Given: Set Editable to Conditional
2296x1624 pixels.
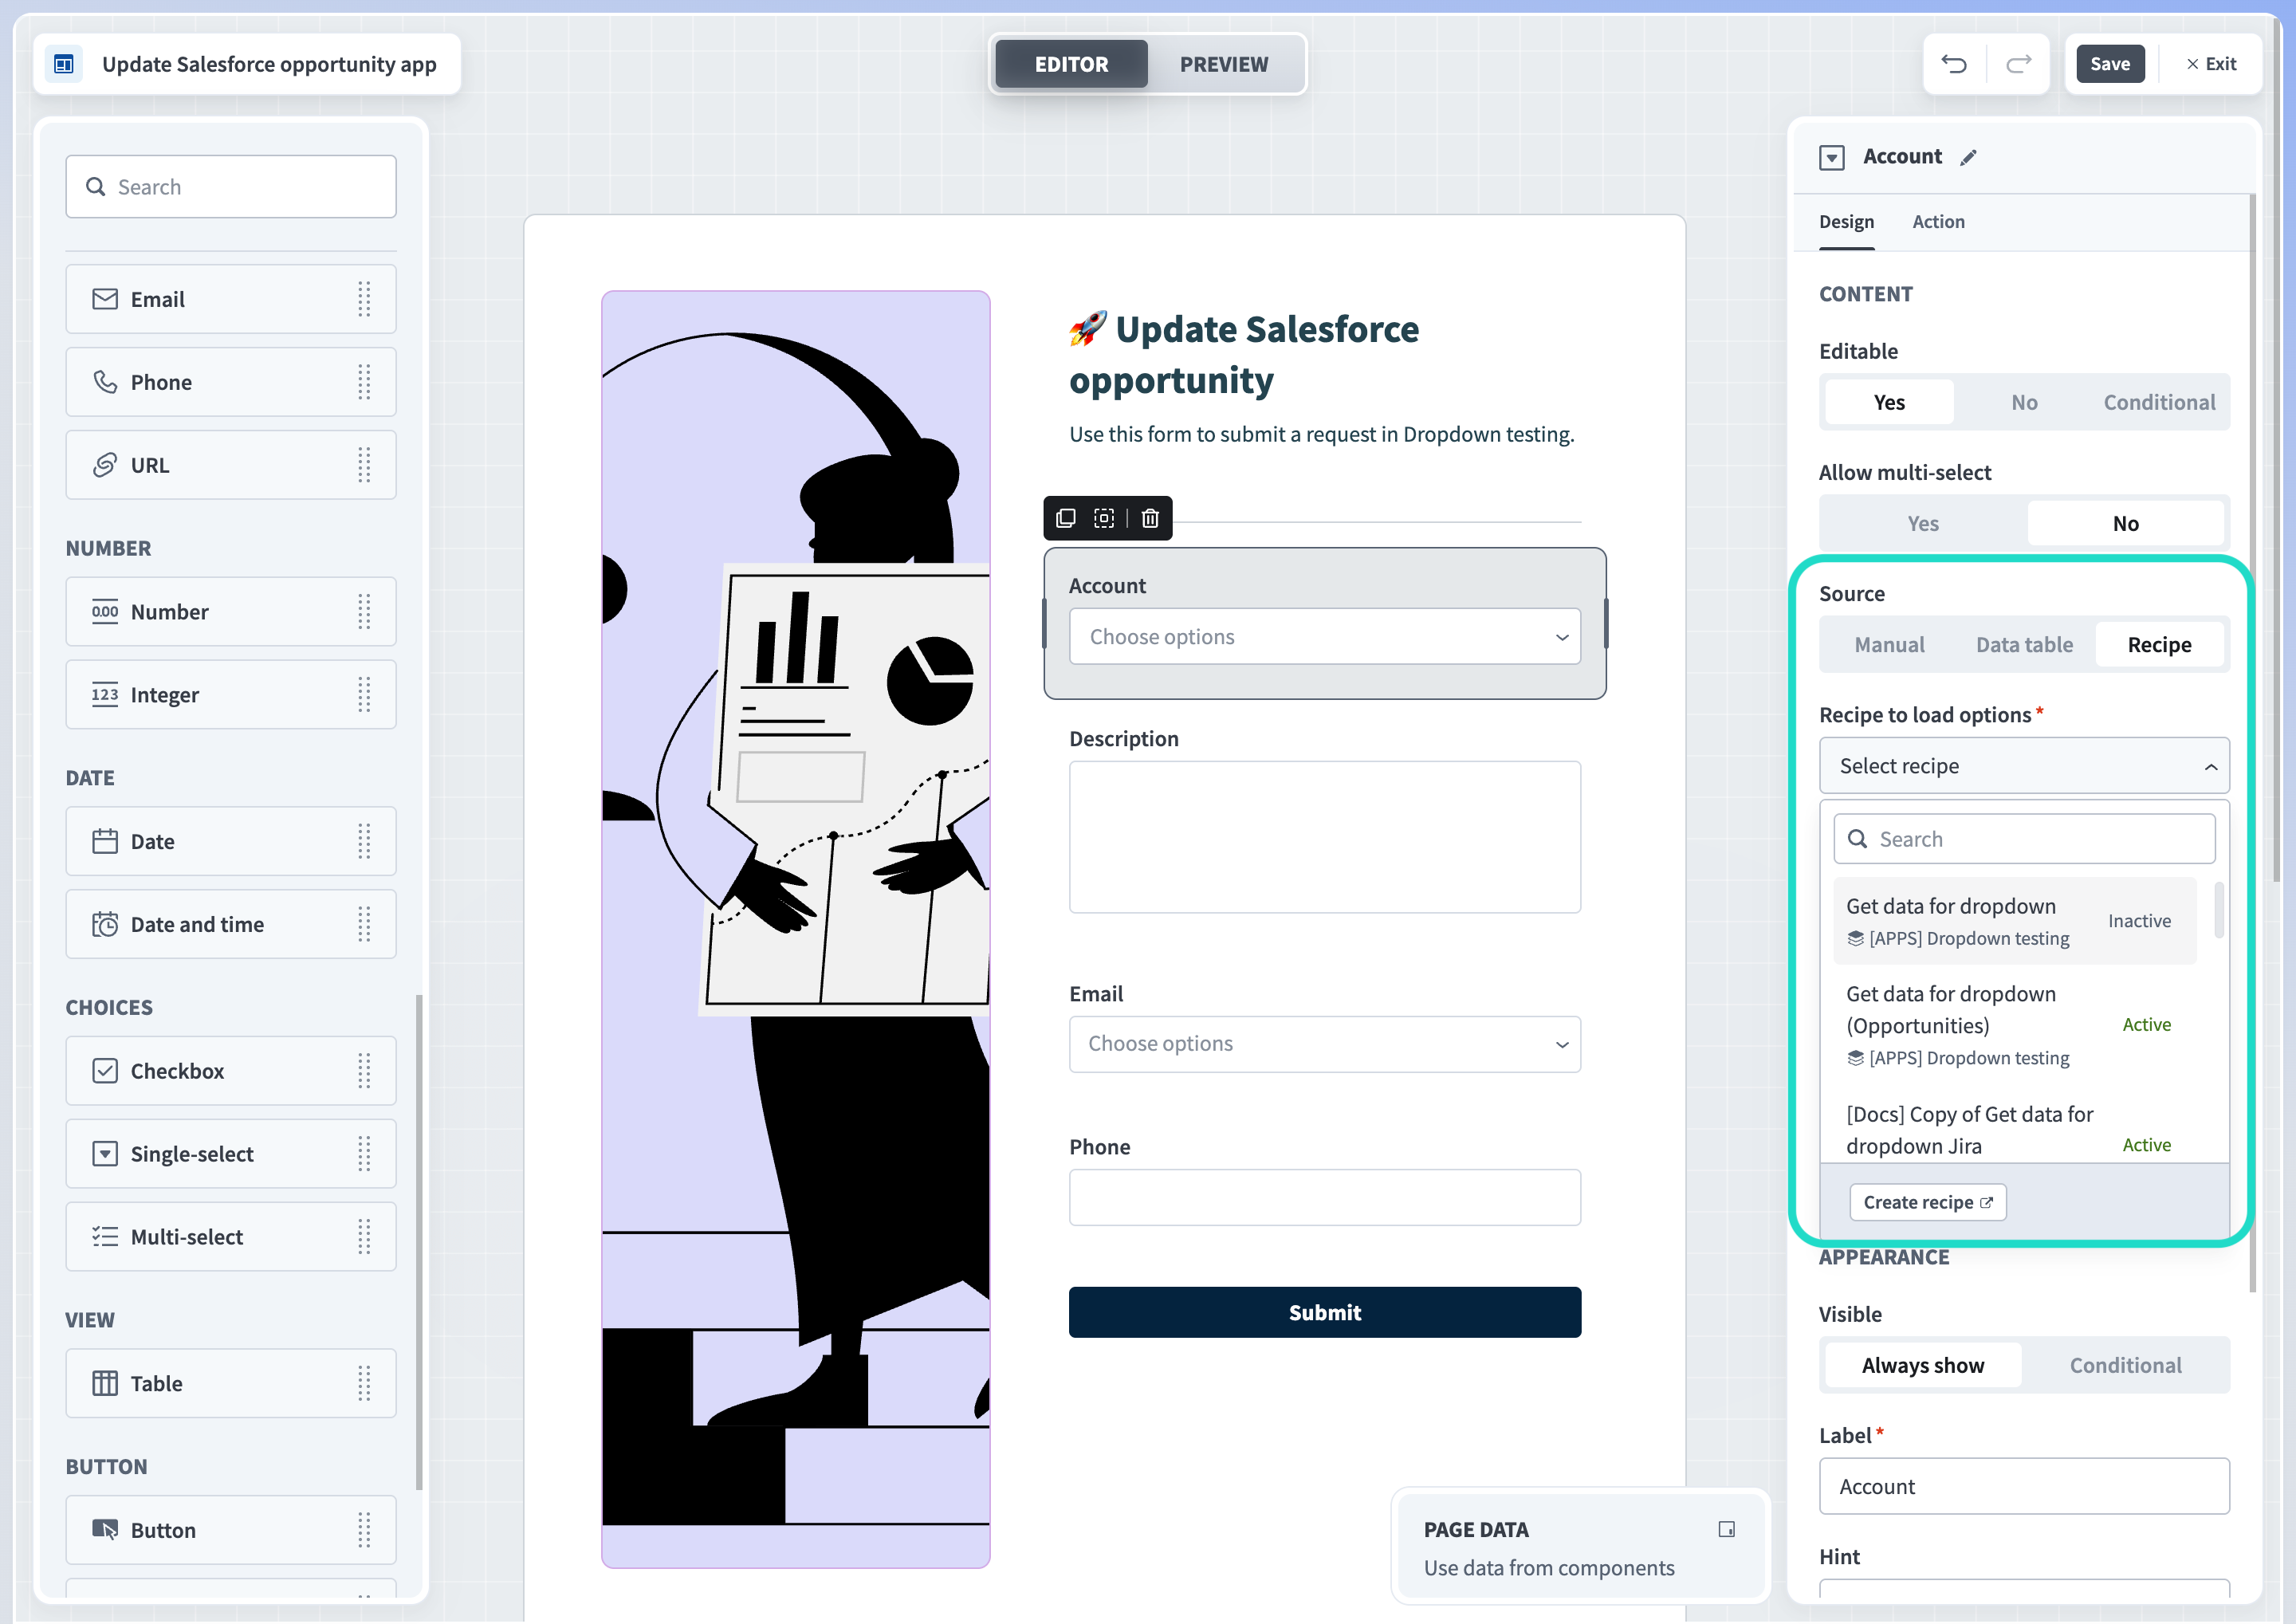Looking at the screenshot, I should [x=2159, y=402].
